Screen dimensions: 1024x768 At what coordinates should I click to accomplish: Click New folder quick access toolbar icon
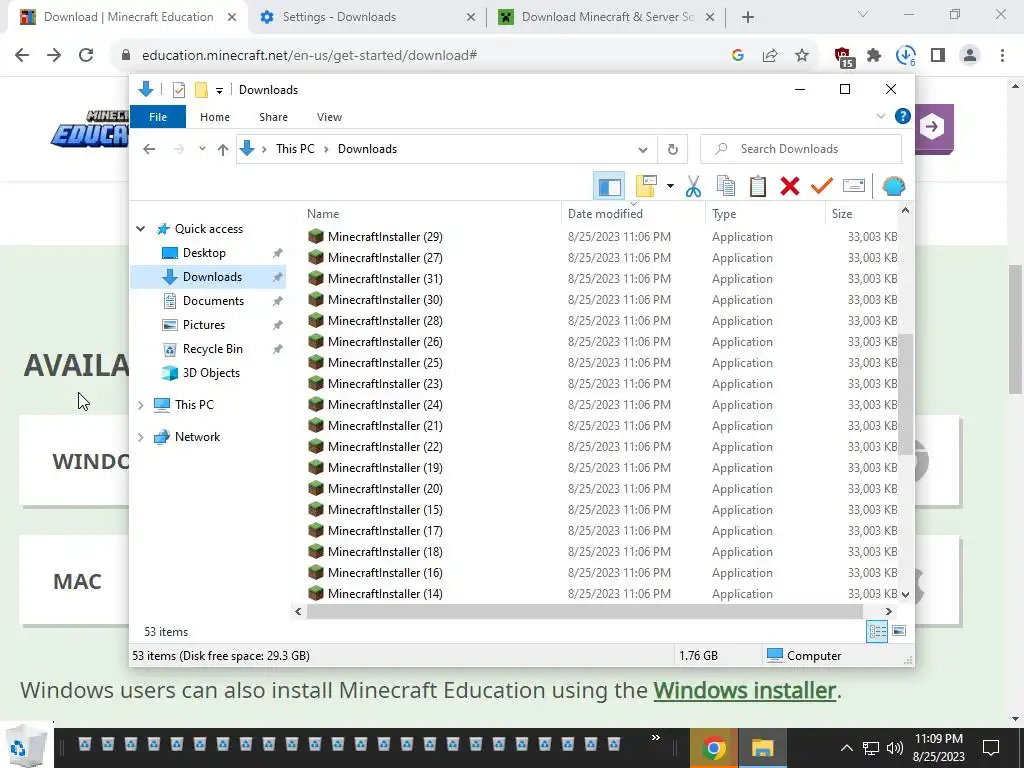click(201, 90)
